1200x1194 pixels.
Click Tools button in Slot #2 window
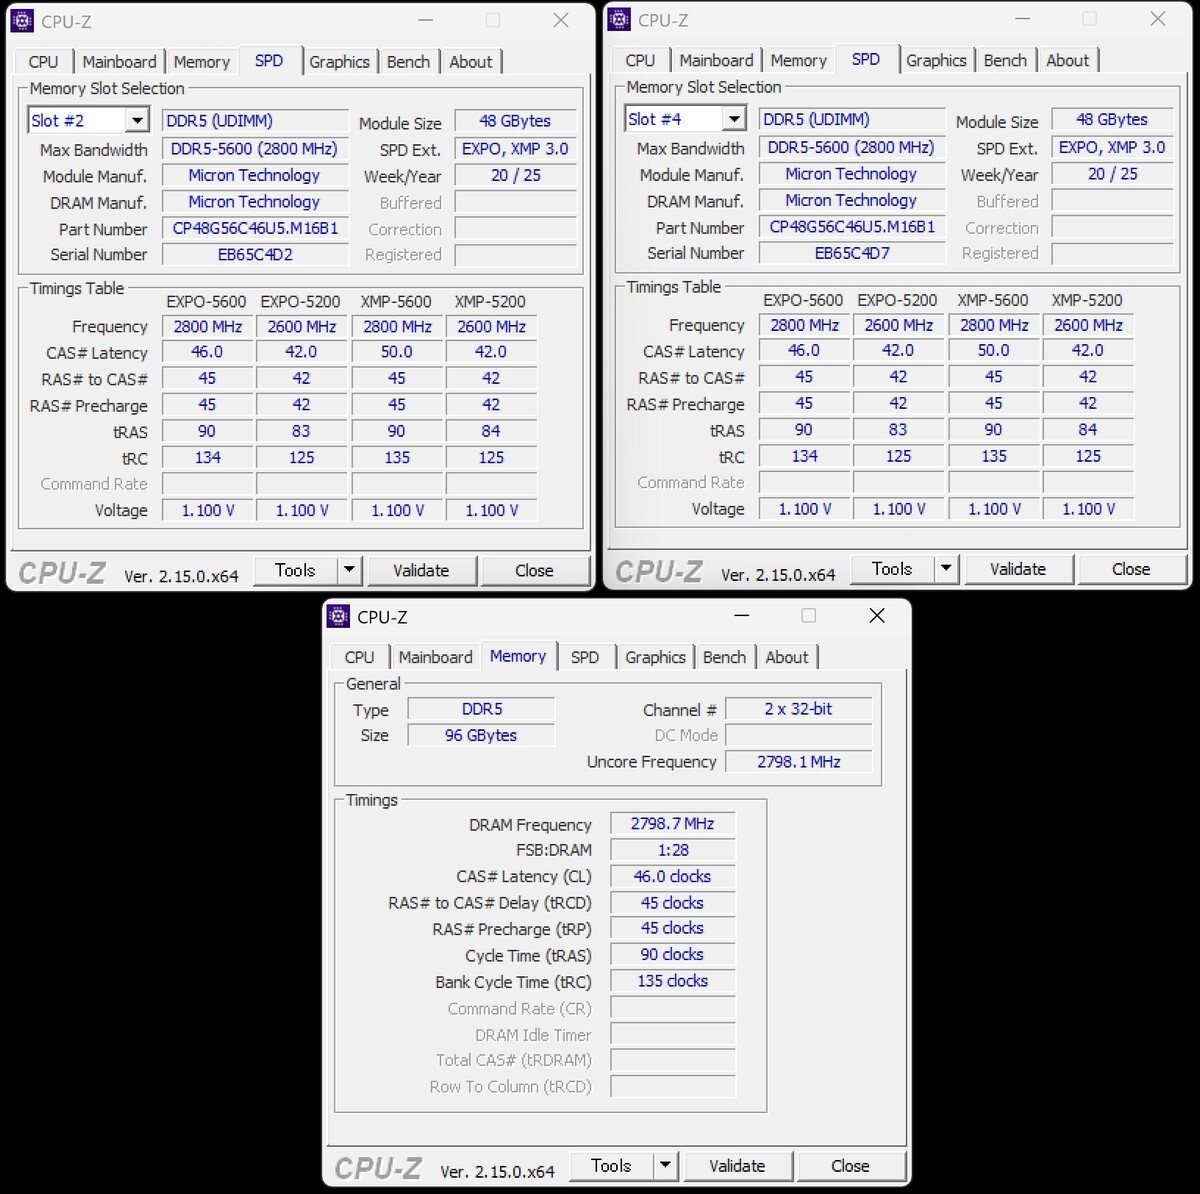[x=295, y=570]
